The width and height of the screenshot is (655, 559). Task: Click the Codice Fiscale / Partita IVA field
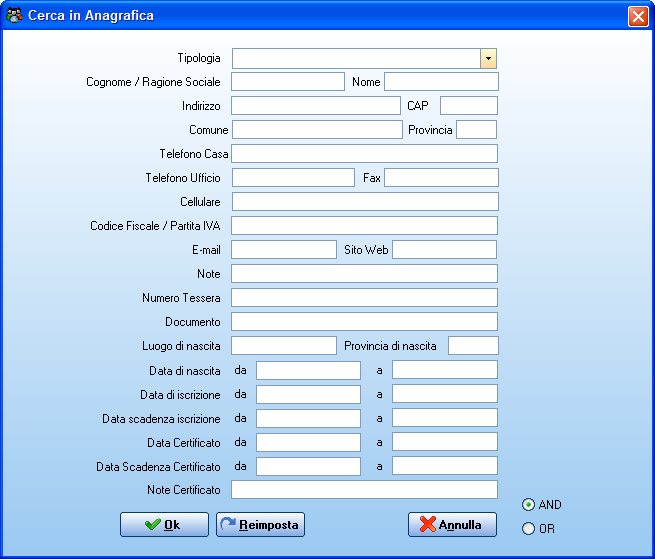click(x=364, y=226)
